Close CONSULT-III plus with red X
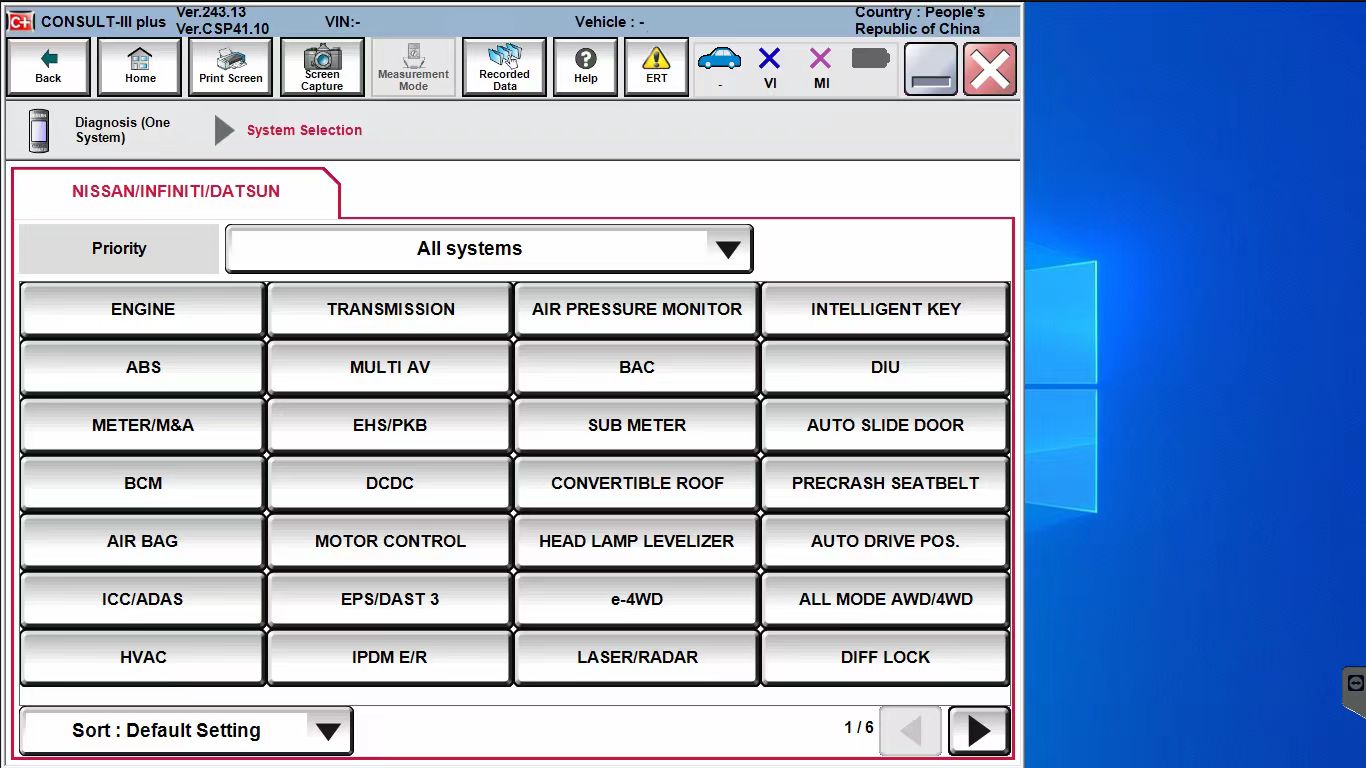The width and height of the screenshot is (1366, 768). (x=990, y=69)
